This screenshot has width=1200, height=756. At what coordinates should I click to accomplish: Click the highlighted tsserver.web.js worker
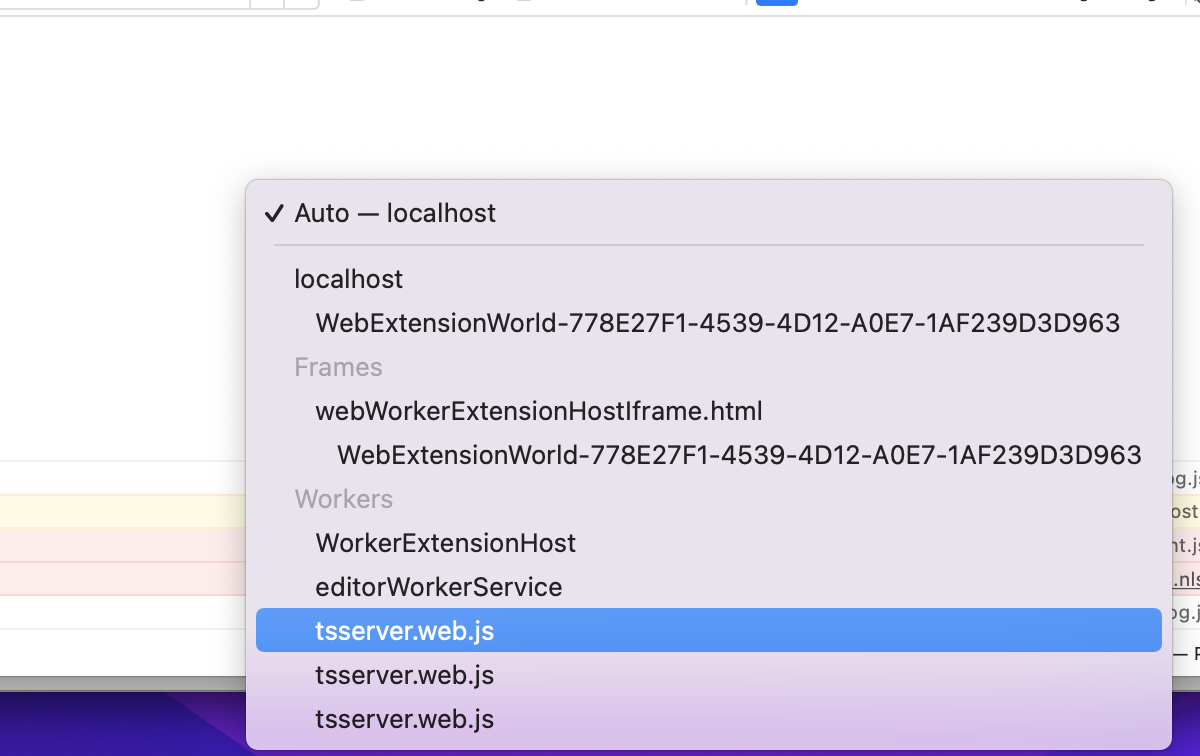[x=708, y=631]
